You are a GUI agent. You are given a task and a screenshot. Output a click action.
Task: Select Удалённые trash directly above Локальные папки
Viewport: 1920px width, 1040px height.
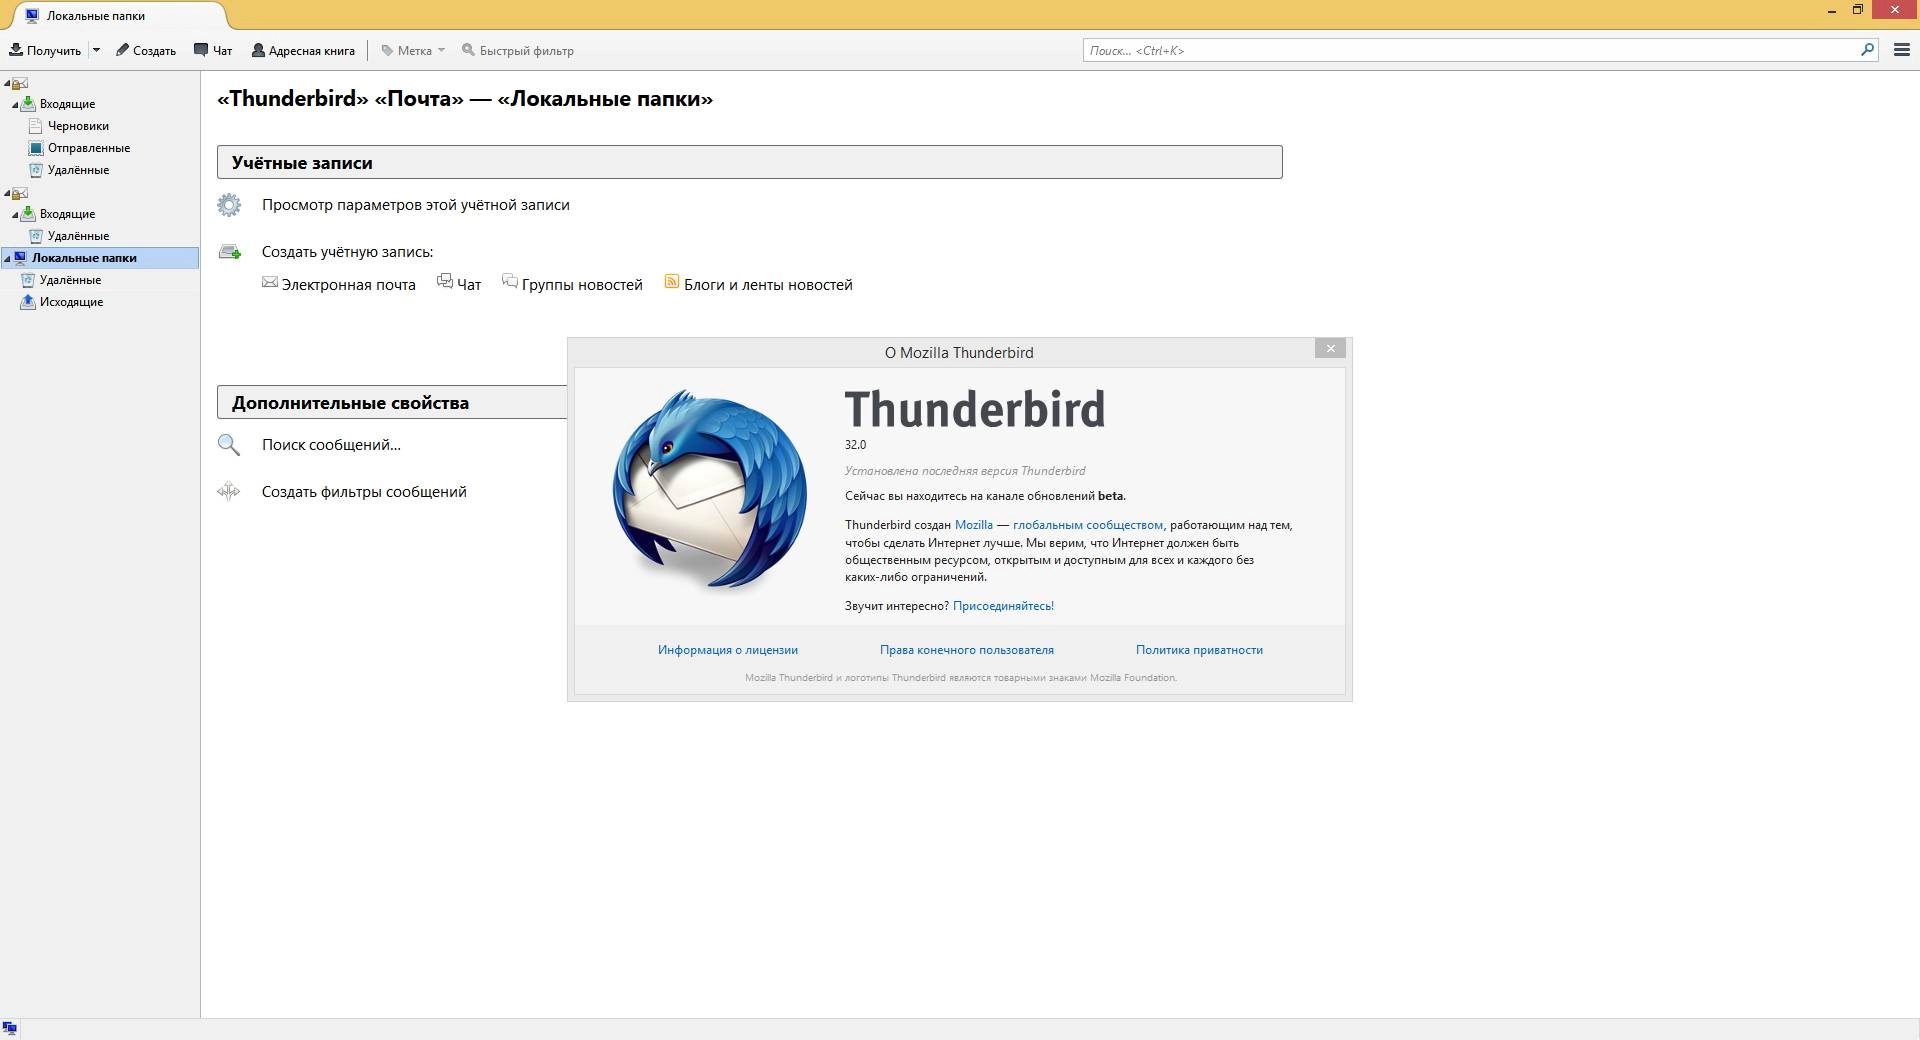coord(78,236)
